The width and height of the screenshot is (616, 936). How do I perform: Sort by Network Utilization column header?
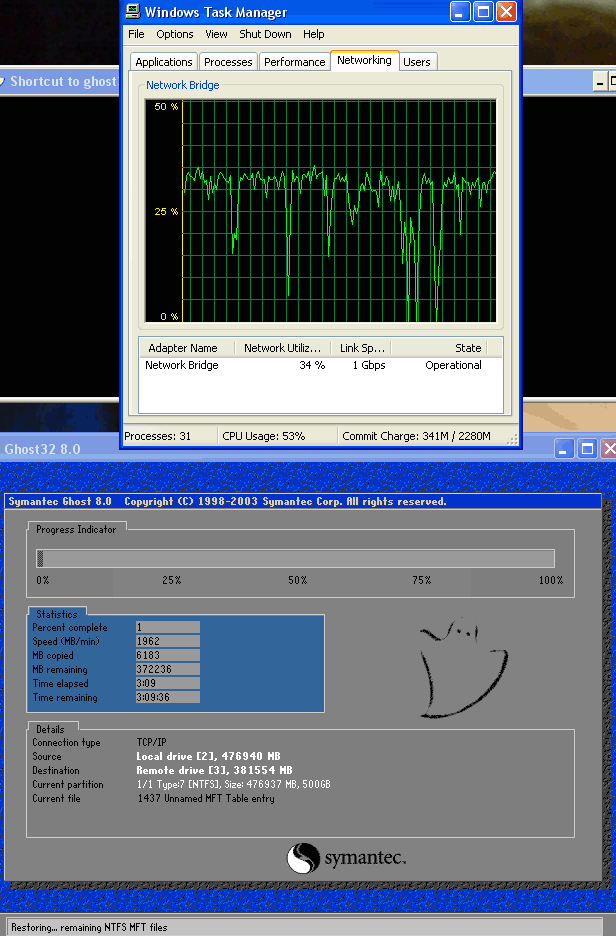click(x=283, y=347)
